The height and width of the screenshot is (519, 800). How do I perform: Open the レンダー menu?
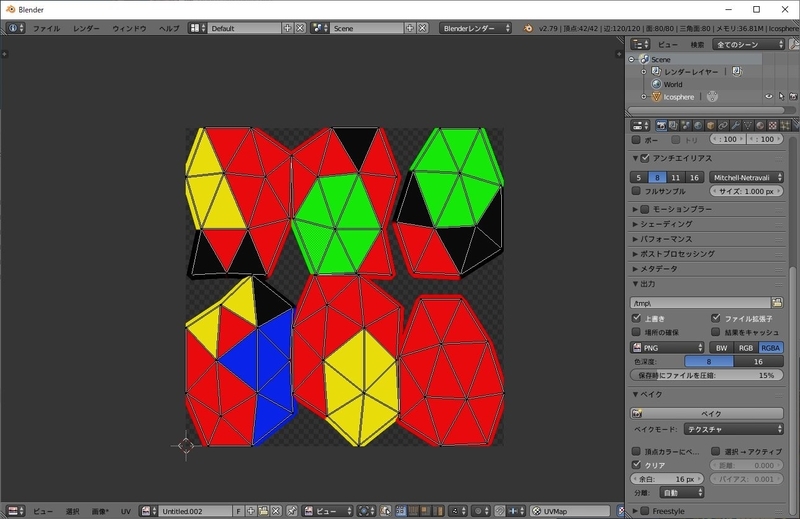click(86, 28)
